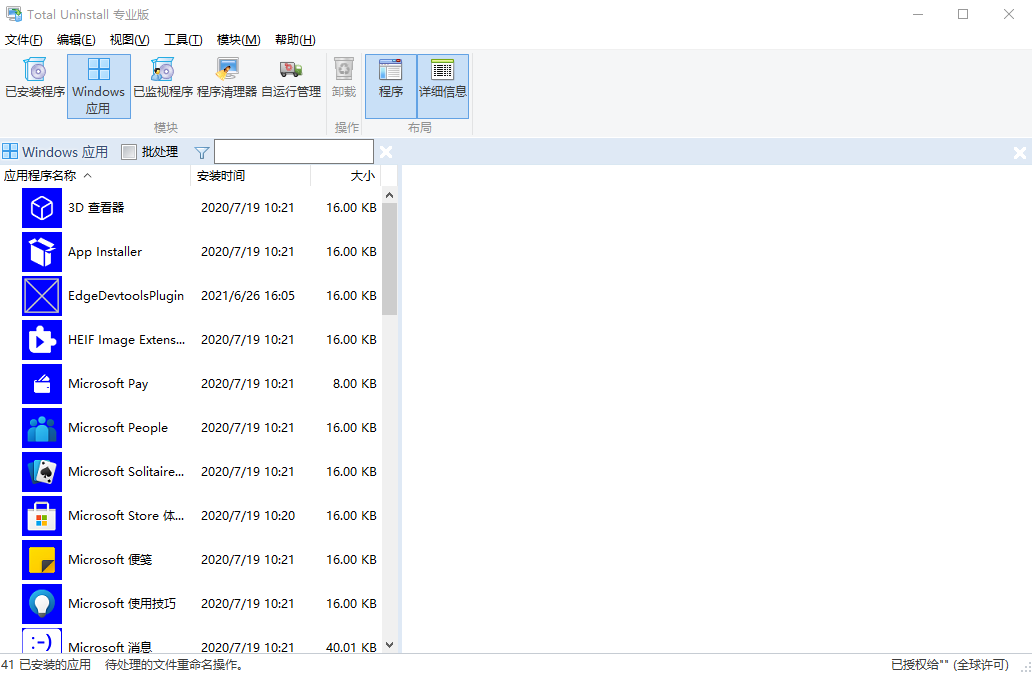Click the 已授权给 license status text
This screenshot has height=673, width=1032.
tap(950, 664)
